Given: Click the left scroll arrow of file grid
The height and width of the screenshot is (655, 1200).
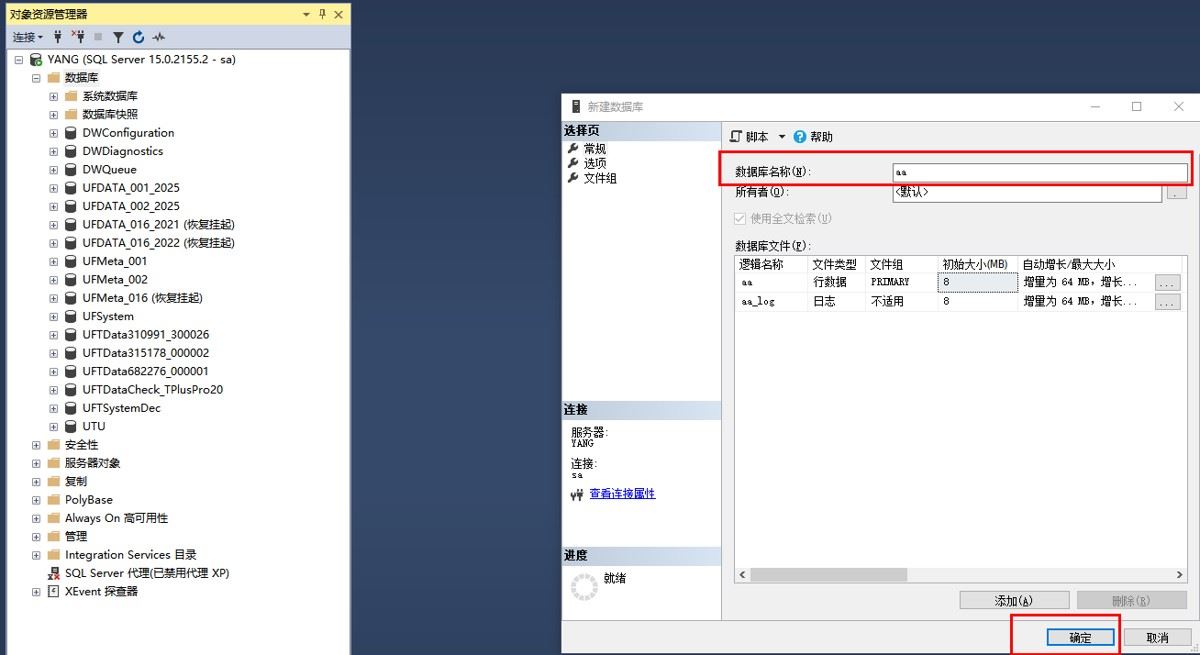Looking at the screenshot, I should point(743,575).
